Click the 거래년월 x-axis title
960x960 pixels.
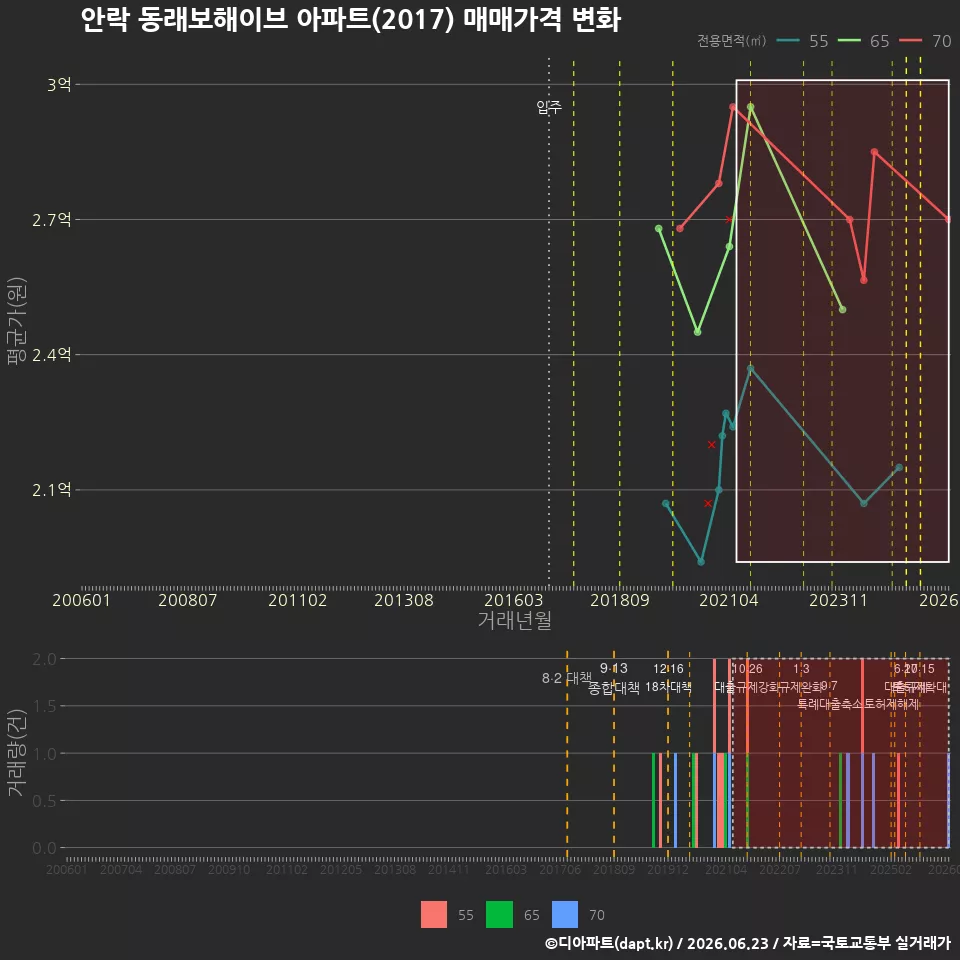515,620
